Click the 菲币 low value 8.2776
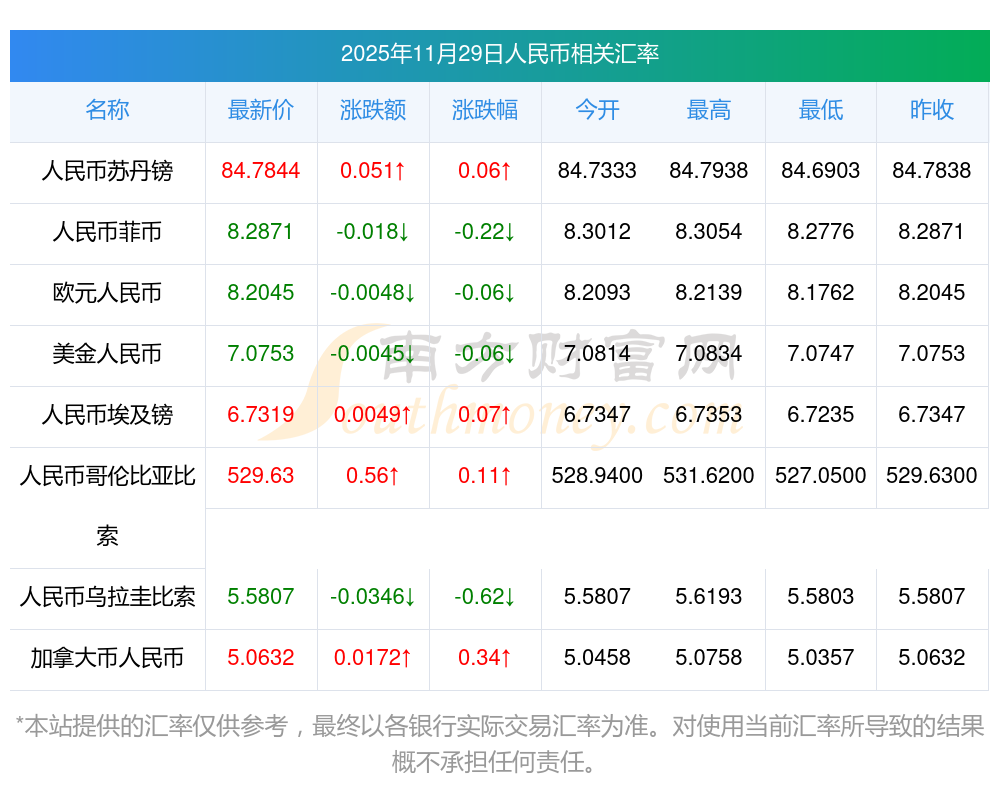1000x793 pixels. [x=821, y=231]
